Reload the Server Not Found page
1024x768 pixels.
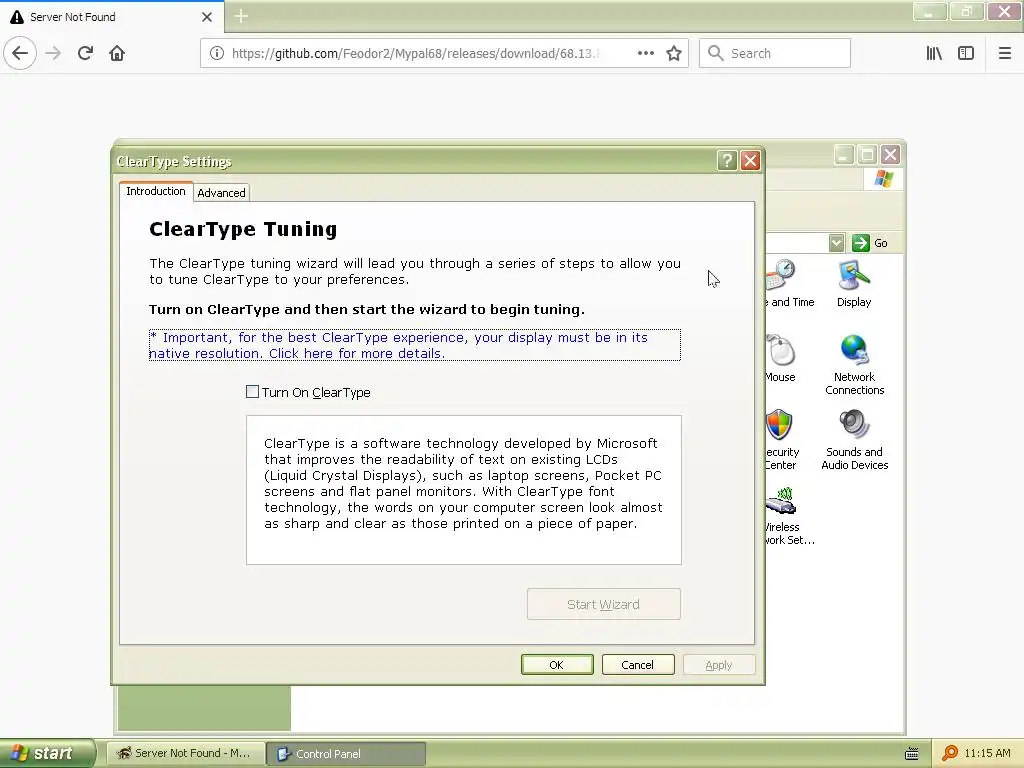(x=86, y=54)
